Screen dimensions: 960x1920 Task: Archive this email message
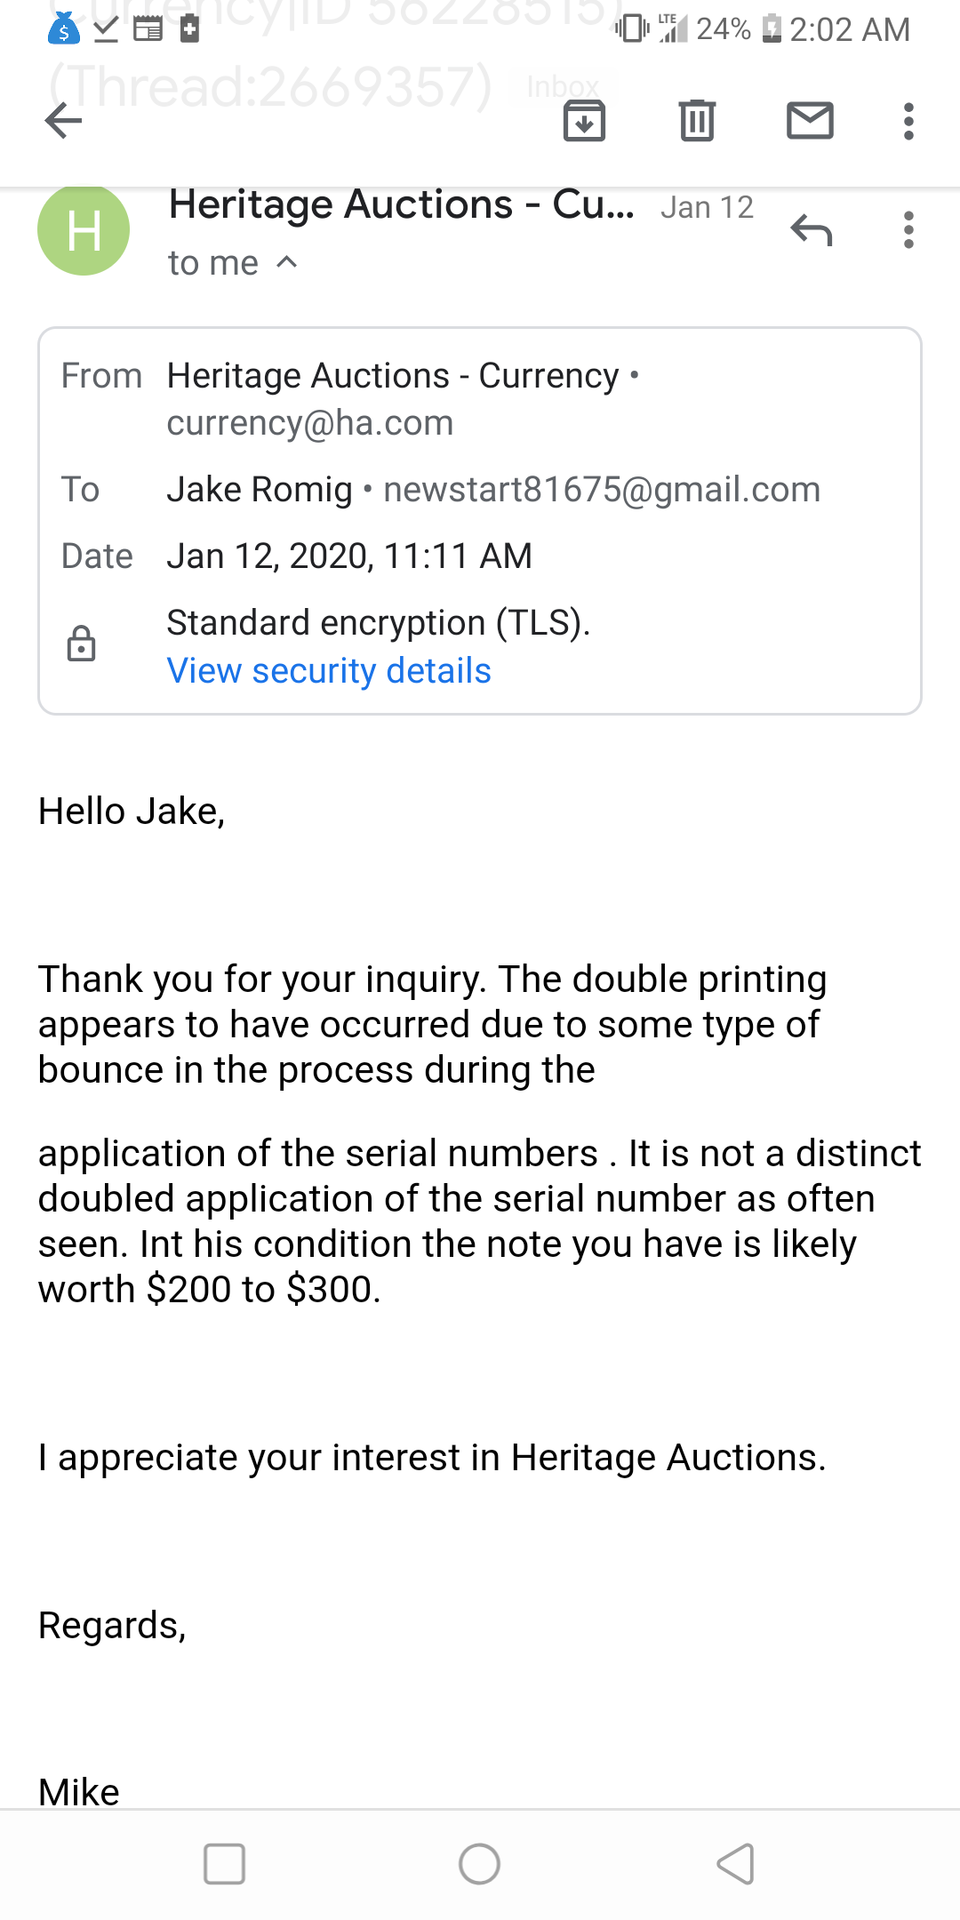click(584, 121)
